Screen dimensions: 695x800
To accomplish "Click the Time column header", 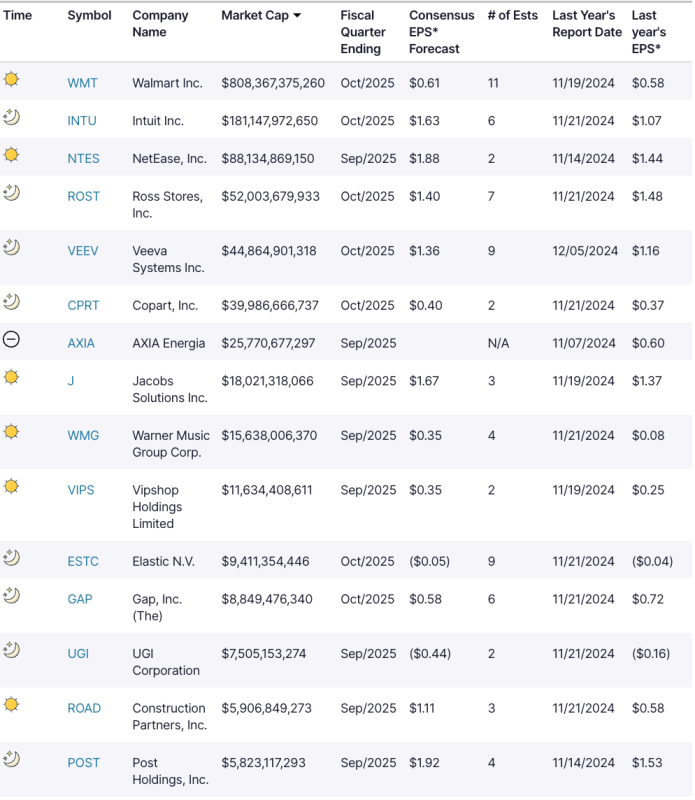I will [18, 16].
